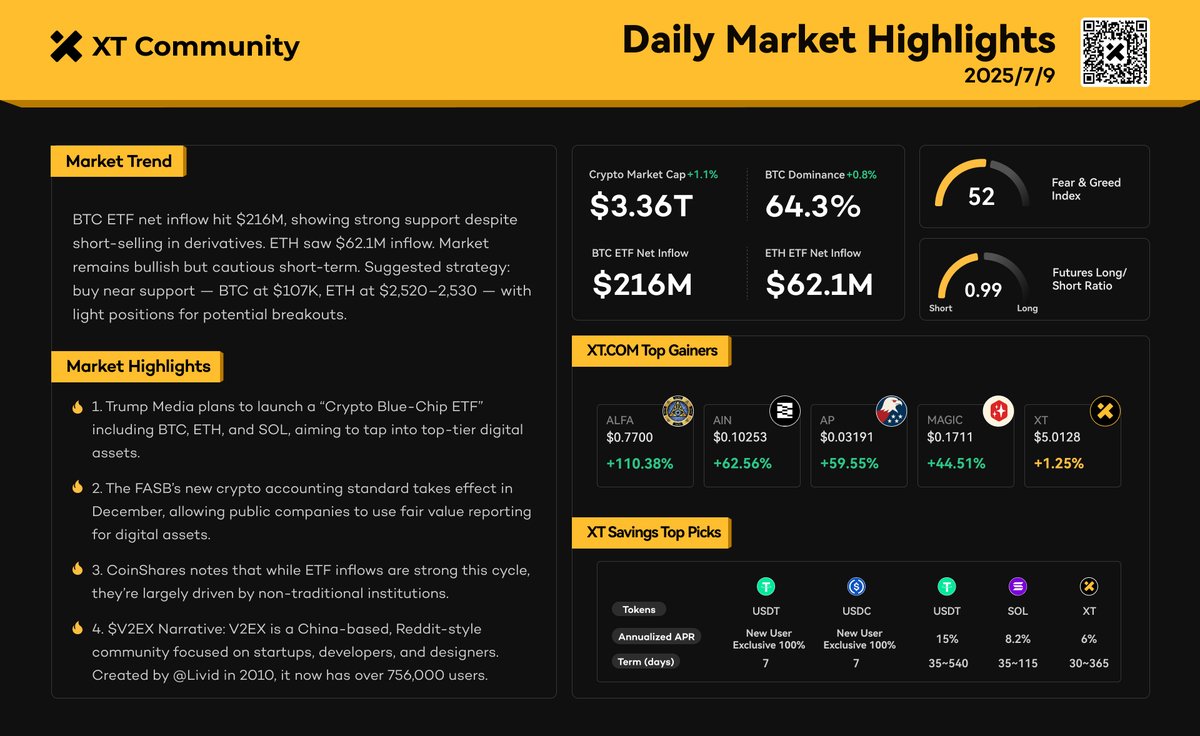This screenshot has width=1200, height=736.
Task: Click the AP eagle token icon
Action: point(891,411)
